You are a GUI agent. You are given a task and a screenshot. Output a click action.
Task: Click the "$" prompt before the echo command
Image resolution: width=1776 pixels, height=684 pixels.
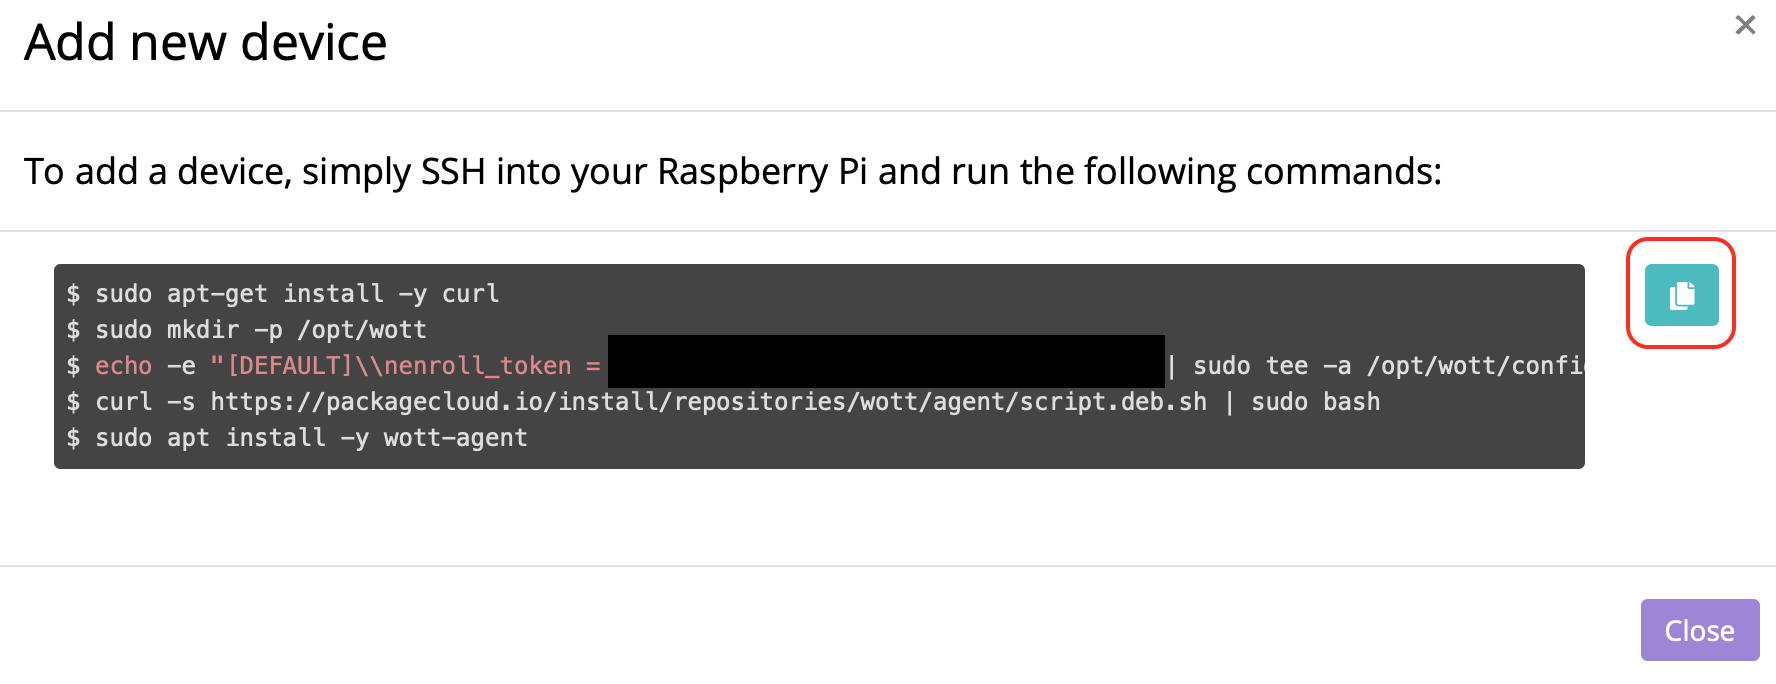click(x=73, y=366)
